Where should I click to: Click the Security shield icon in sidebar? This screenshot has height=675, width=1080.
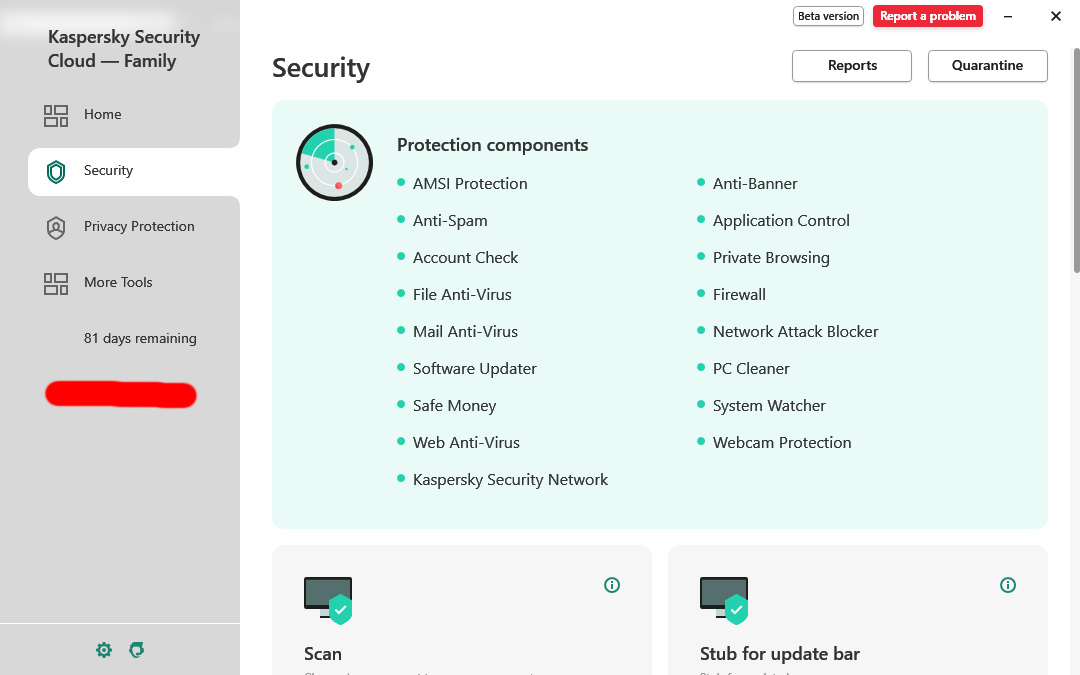56,172
